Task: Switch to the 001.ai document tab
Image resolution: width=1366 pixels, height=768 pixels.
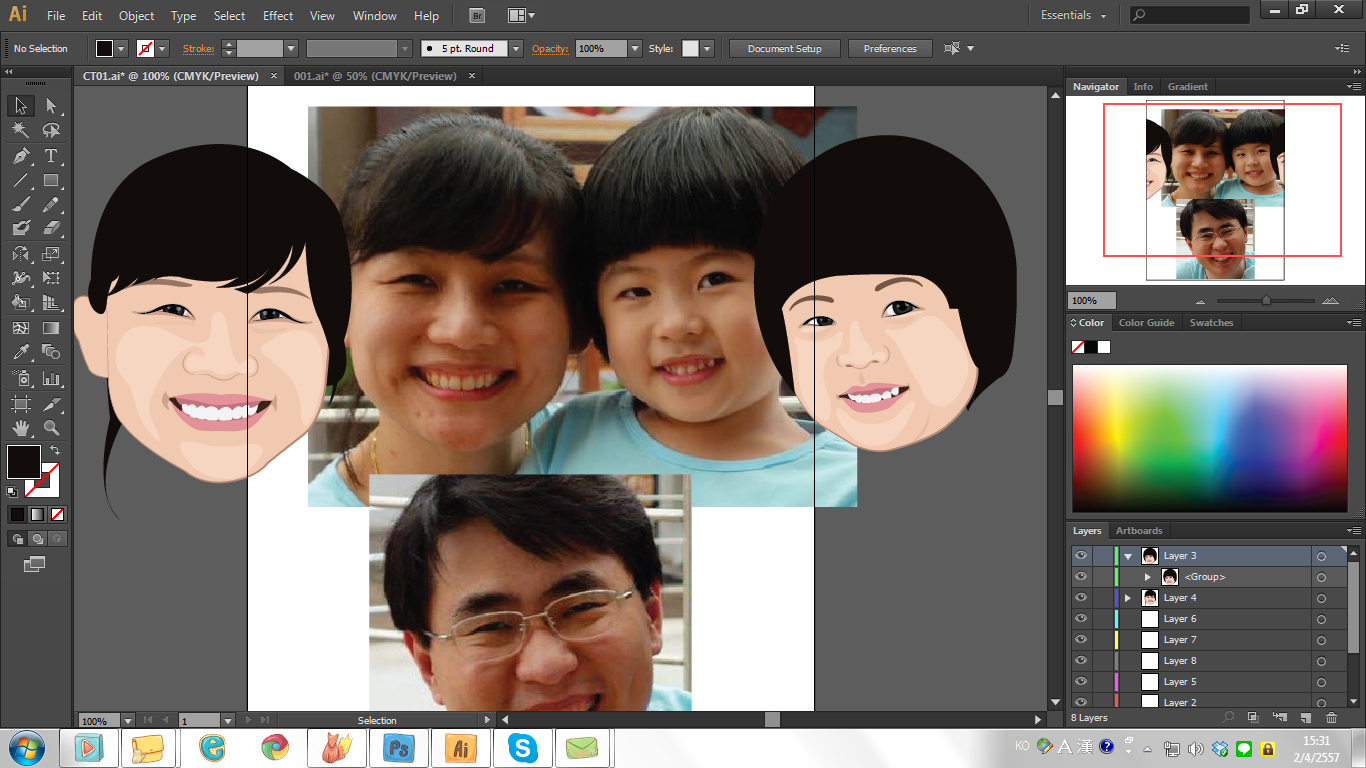Action: pos(374,76)
